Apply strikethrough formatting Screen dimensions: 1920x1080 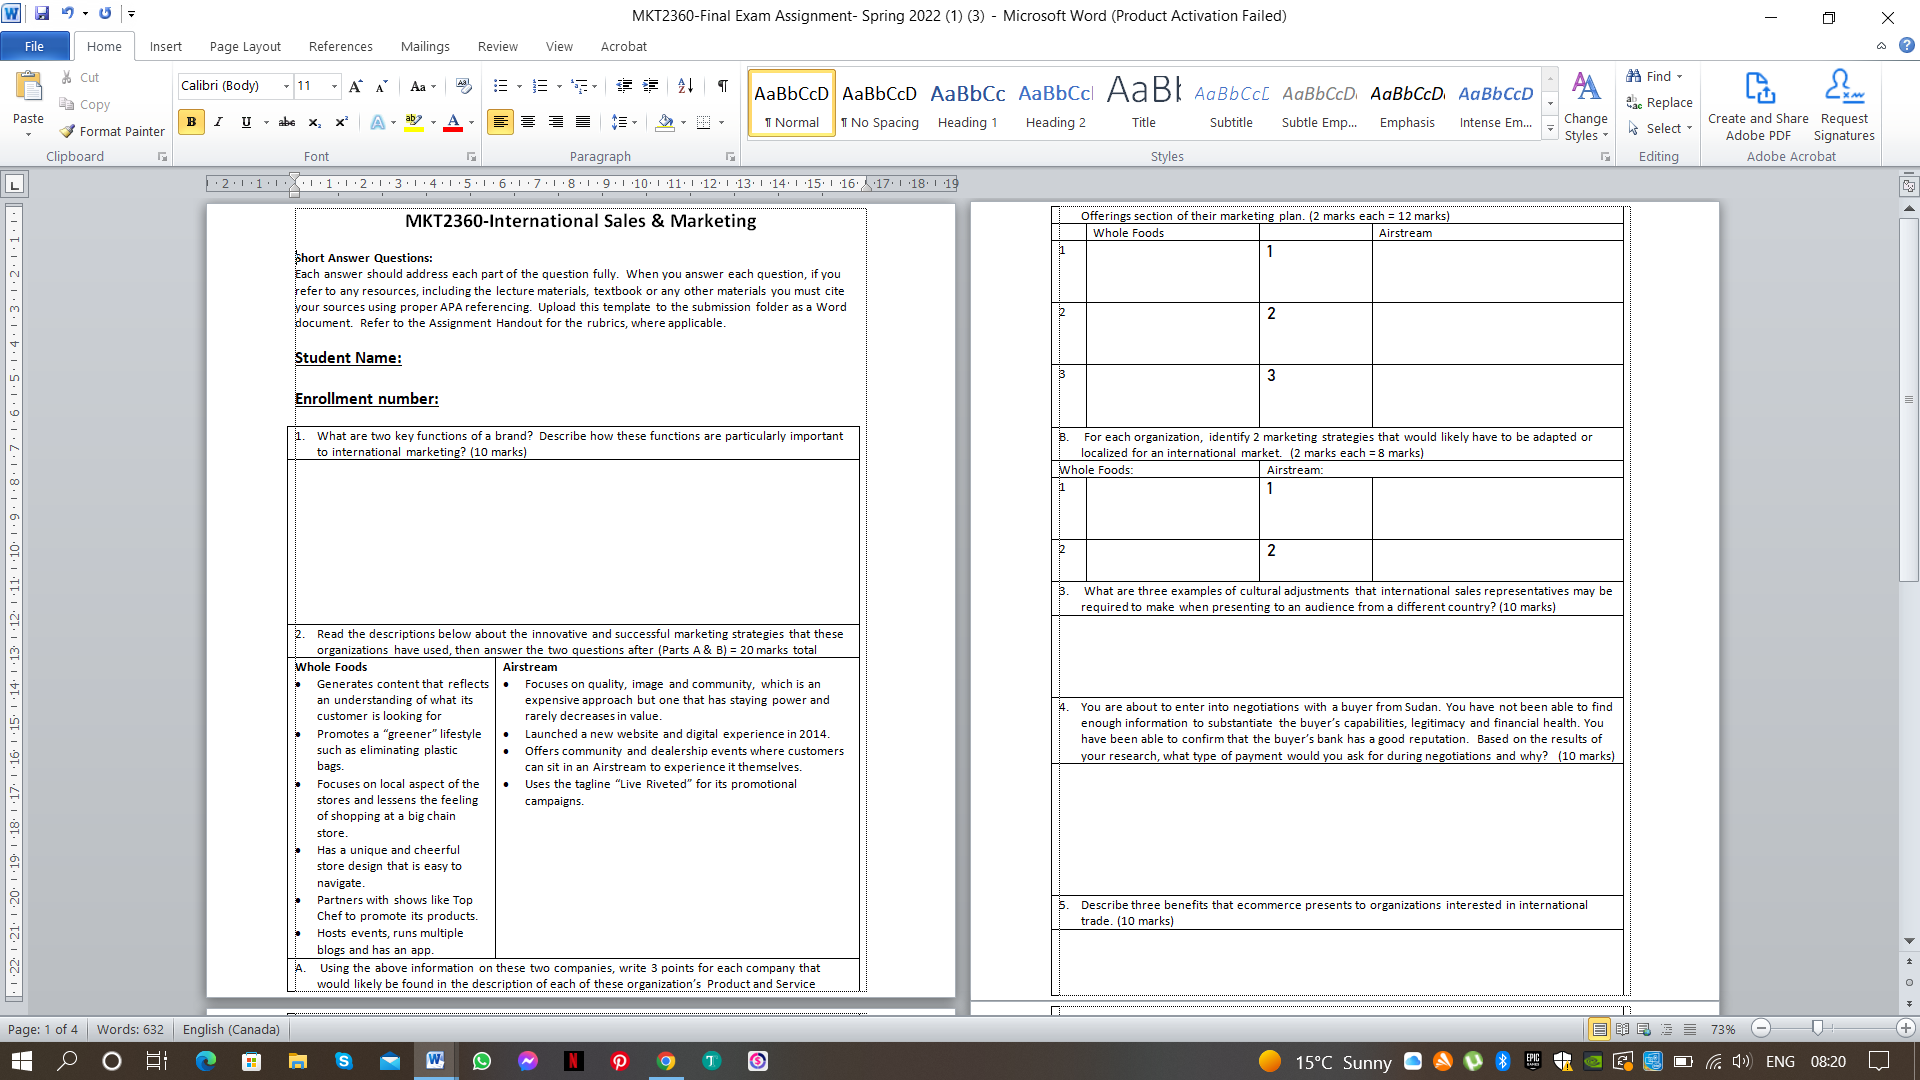(287, 122)
